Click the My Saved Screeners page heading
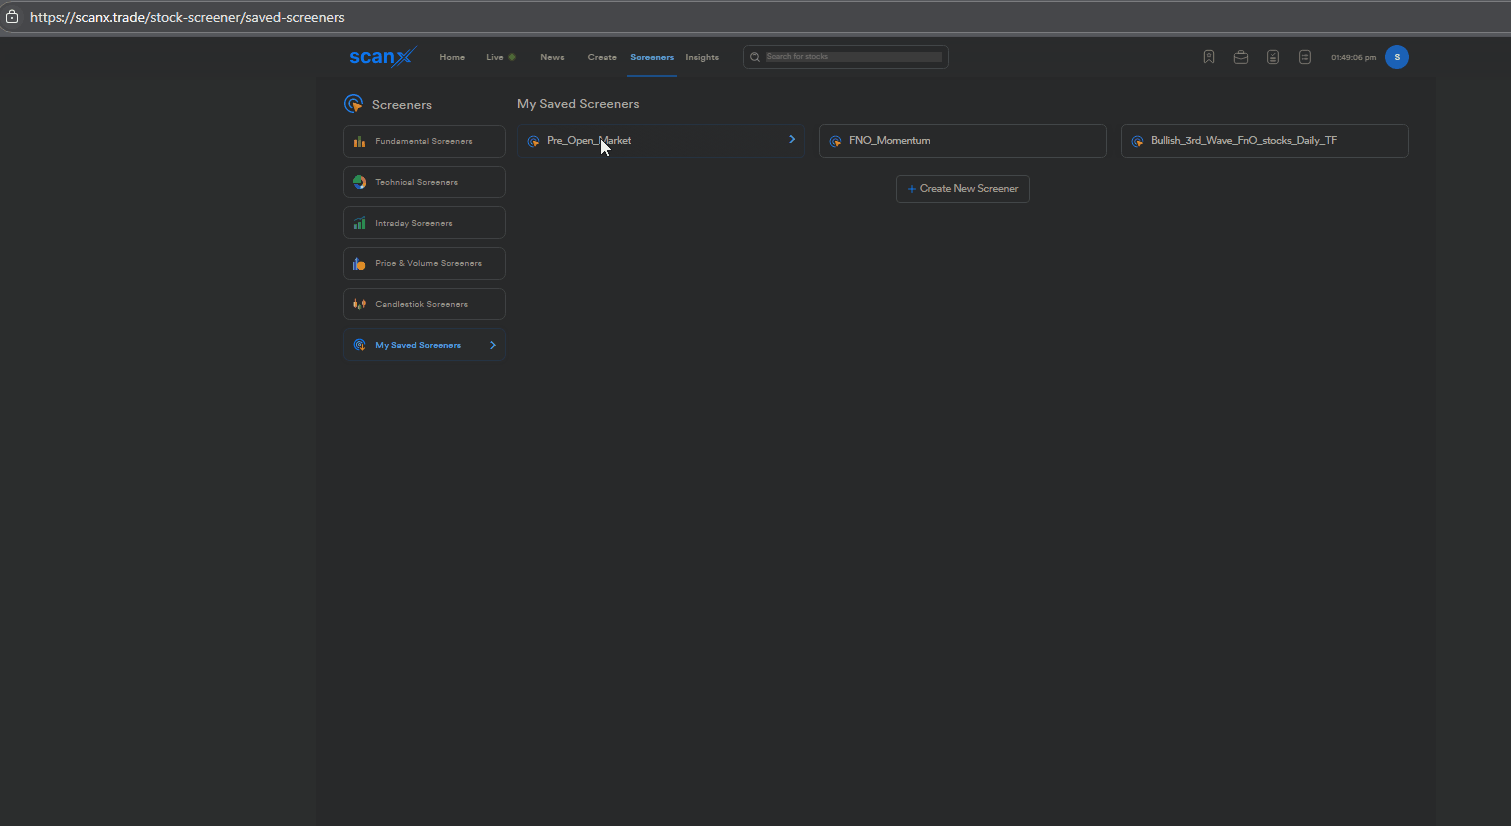Image resolution: width=1511 pixels, height=826 pixels. point(578,104)
